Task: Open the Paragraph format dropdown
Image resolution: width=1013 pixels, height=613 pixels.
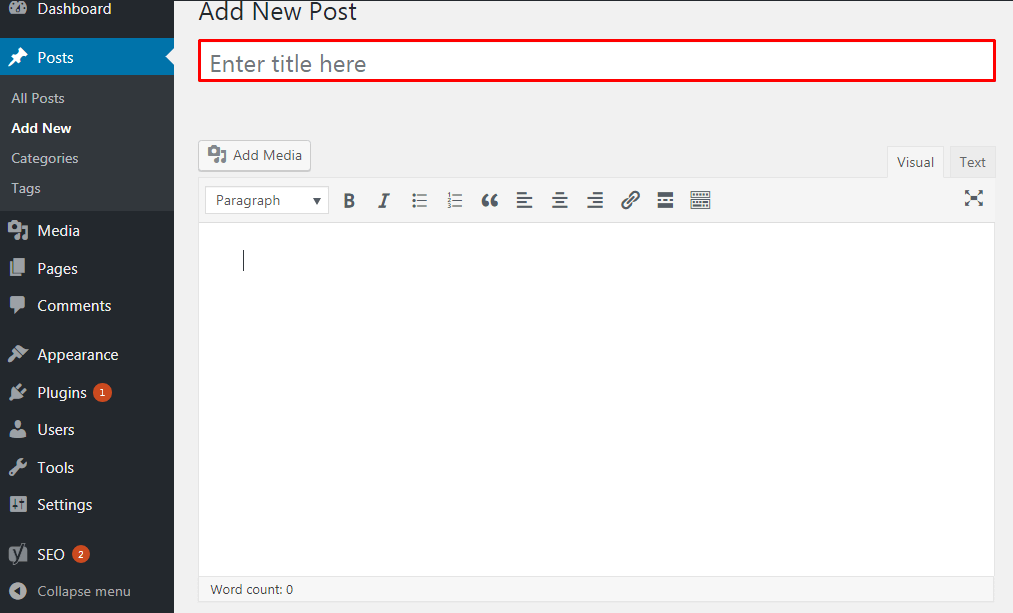Action: pos(267,200)
